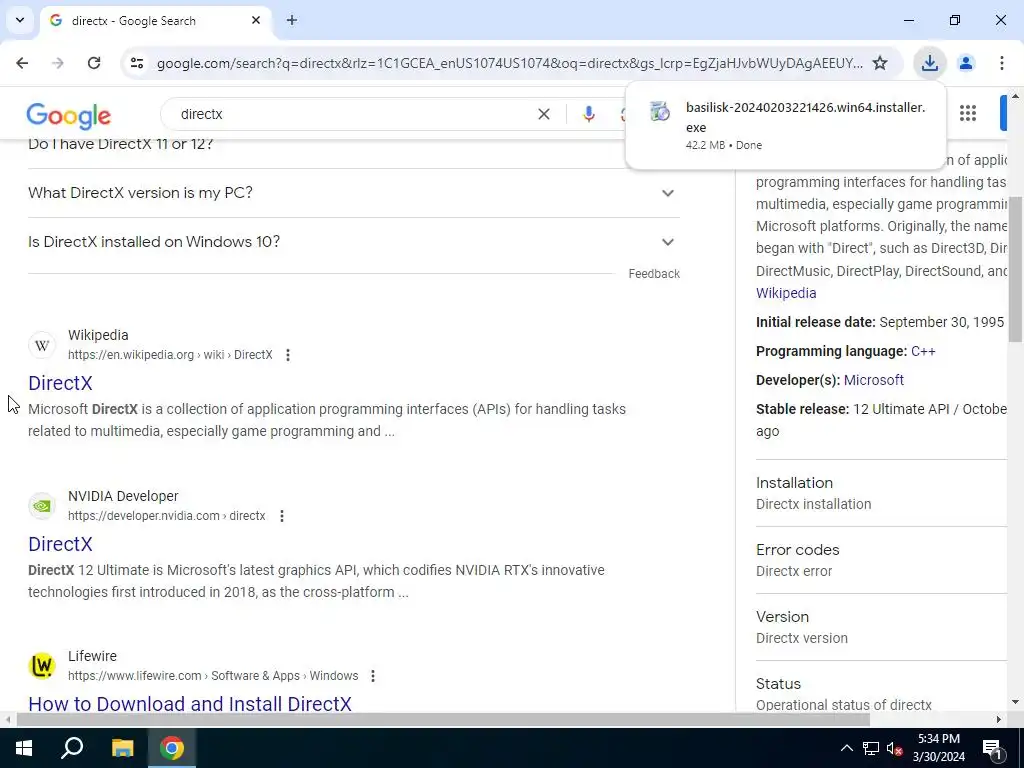Click the C++ programming language link
This screenshot has height=768, width=1024.
[x=923, y=351]
